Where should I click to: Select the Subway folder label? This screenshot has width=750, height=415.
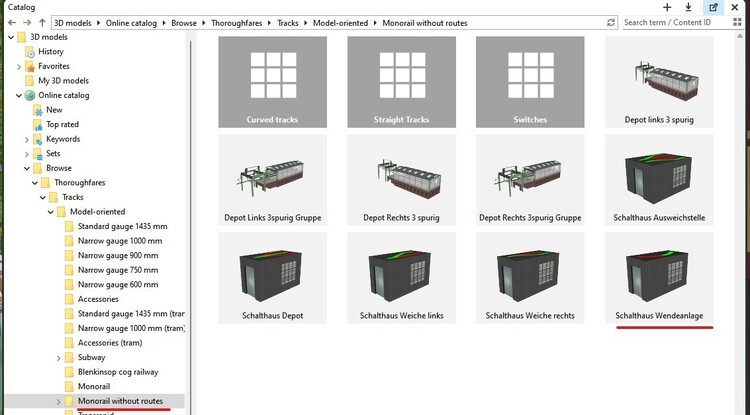coord(91,358)
